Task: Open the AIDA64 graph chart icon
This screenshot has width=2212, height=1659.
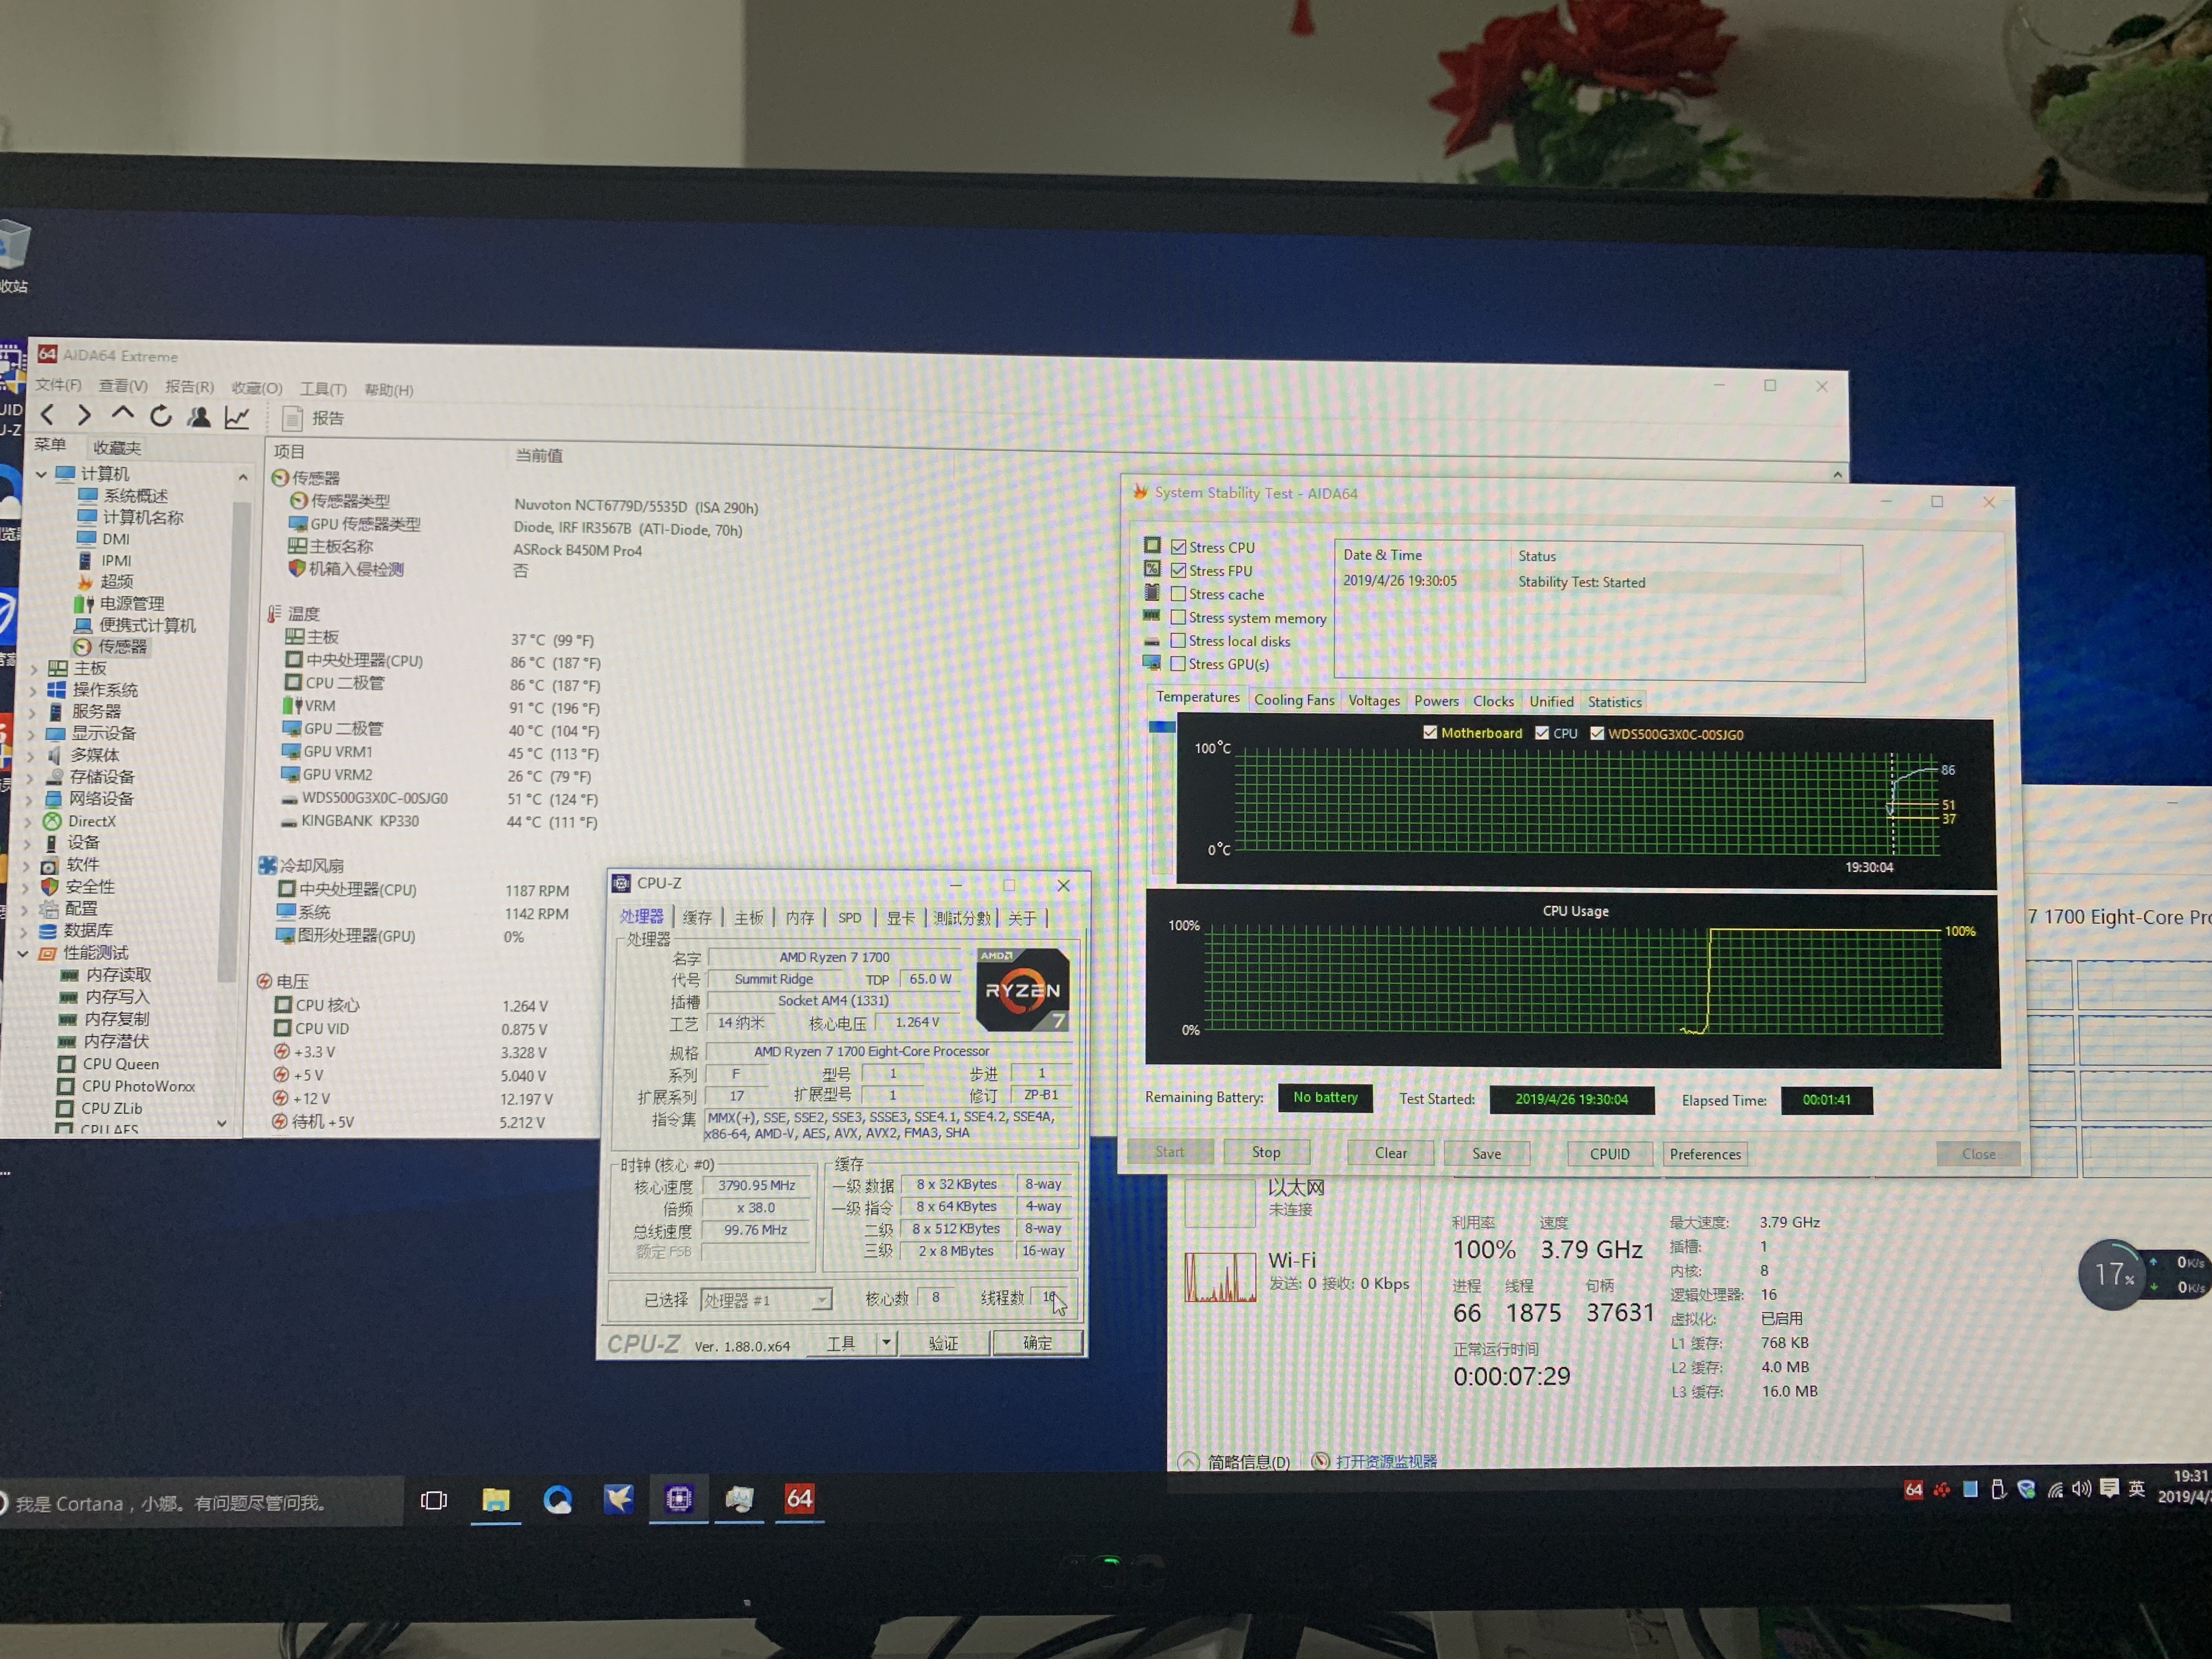Action: [x=237, y=417]
